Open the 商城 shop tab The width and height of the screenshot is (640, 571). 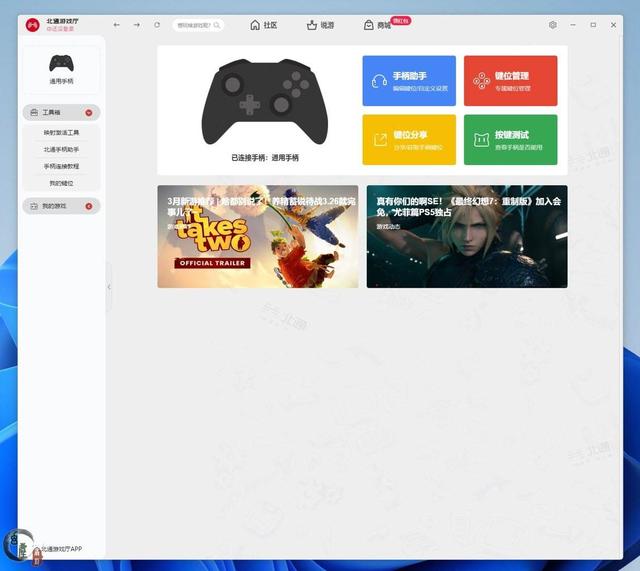pyautogui.click(x=377, y=25)
